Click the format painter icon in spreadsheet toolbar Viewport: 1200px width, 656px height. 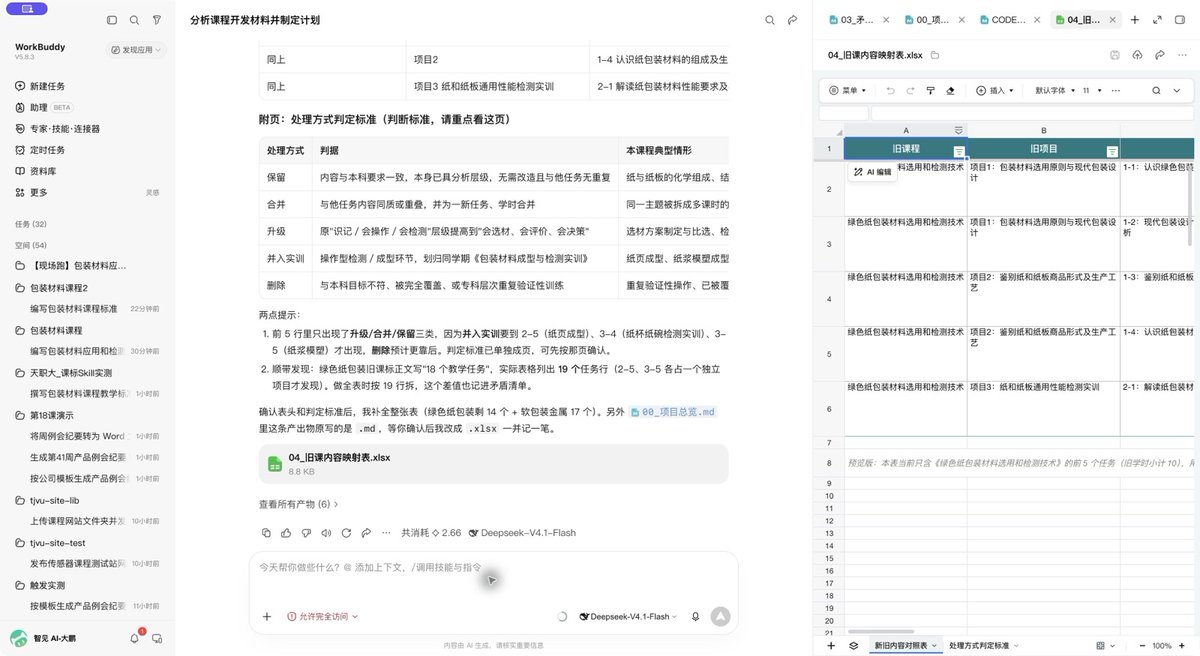930,90
